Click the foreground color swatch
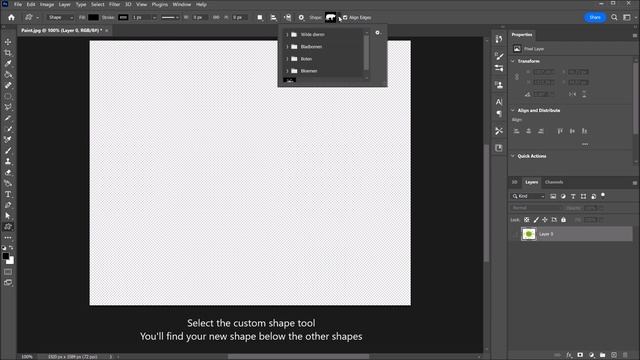The height and width of the screenshot is (360, 640). (5, 256)
